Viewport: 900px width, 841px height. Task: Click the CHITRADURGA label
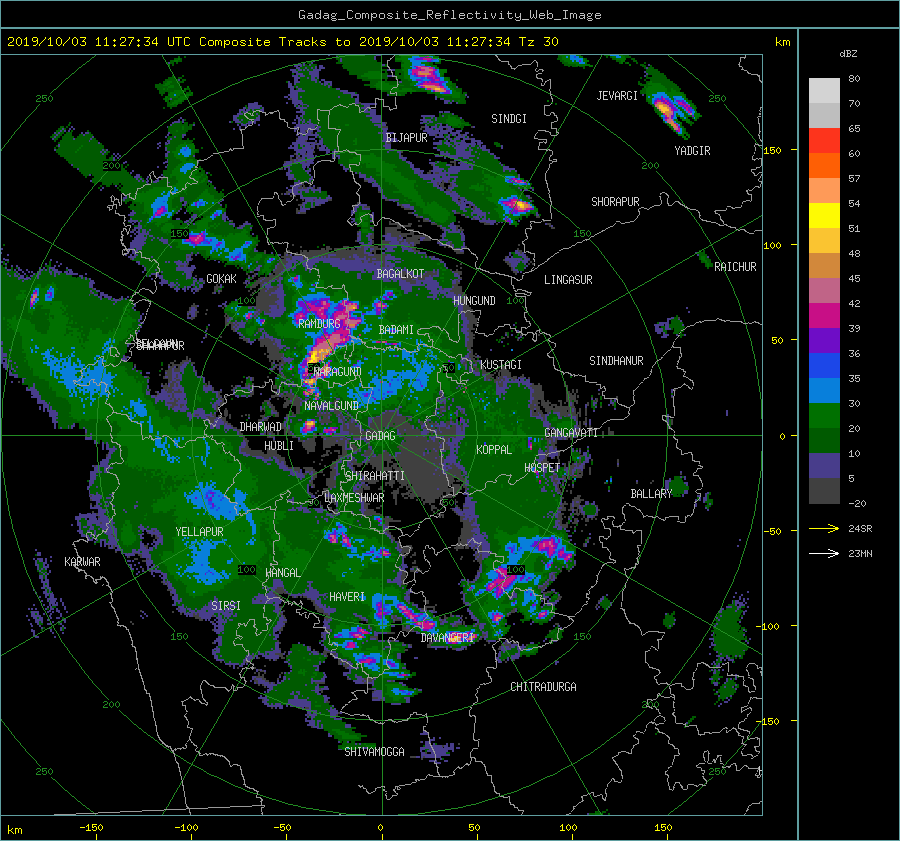pyautogui.click(x=544, y=687)
